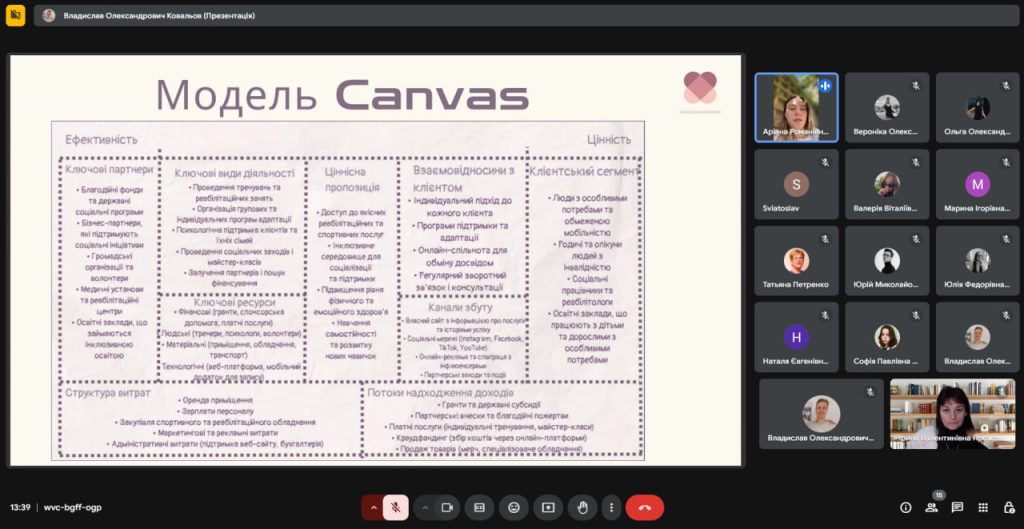
Task: Click the shared Canvas presentation slide
Action: coord(376,260)
